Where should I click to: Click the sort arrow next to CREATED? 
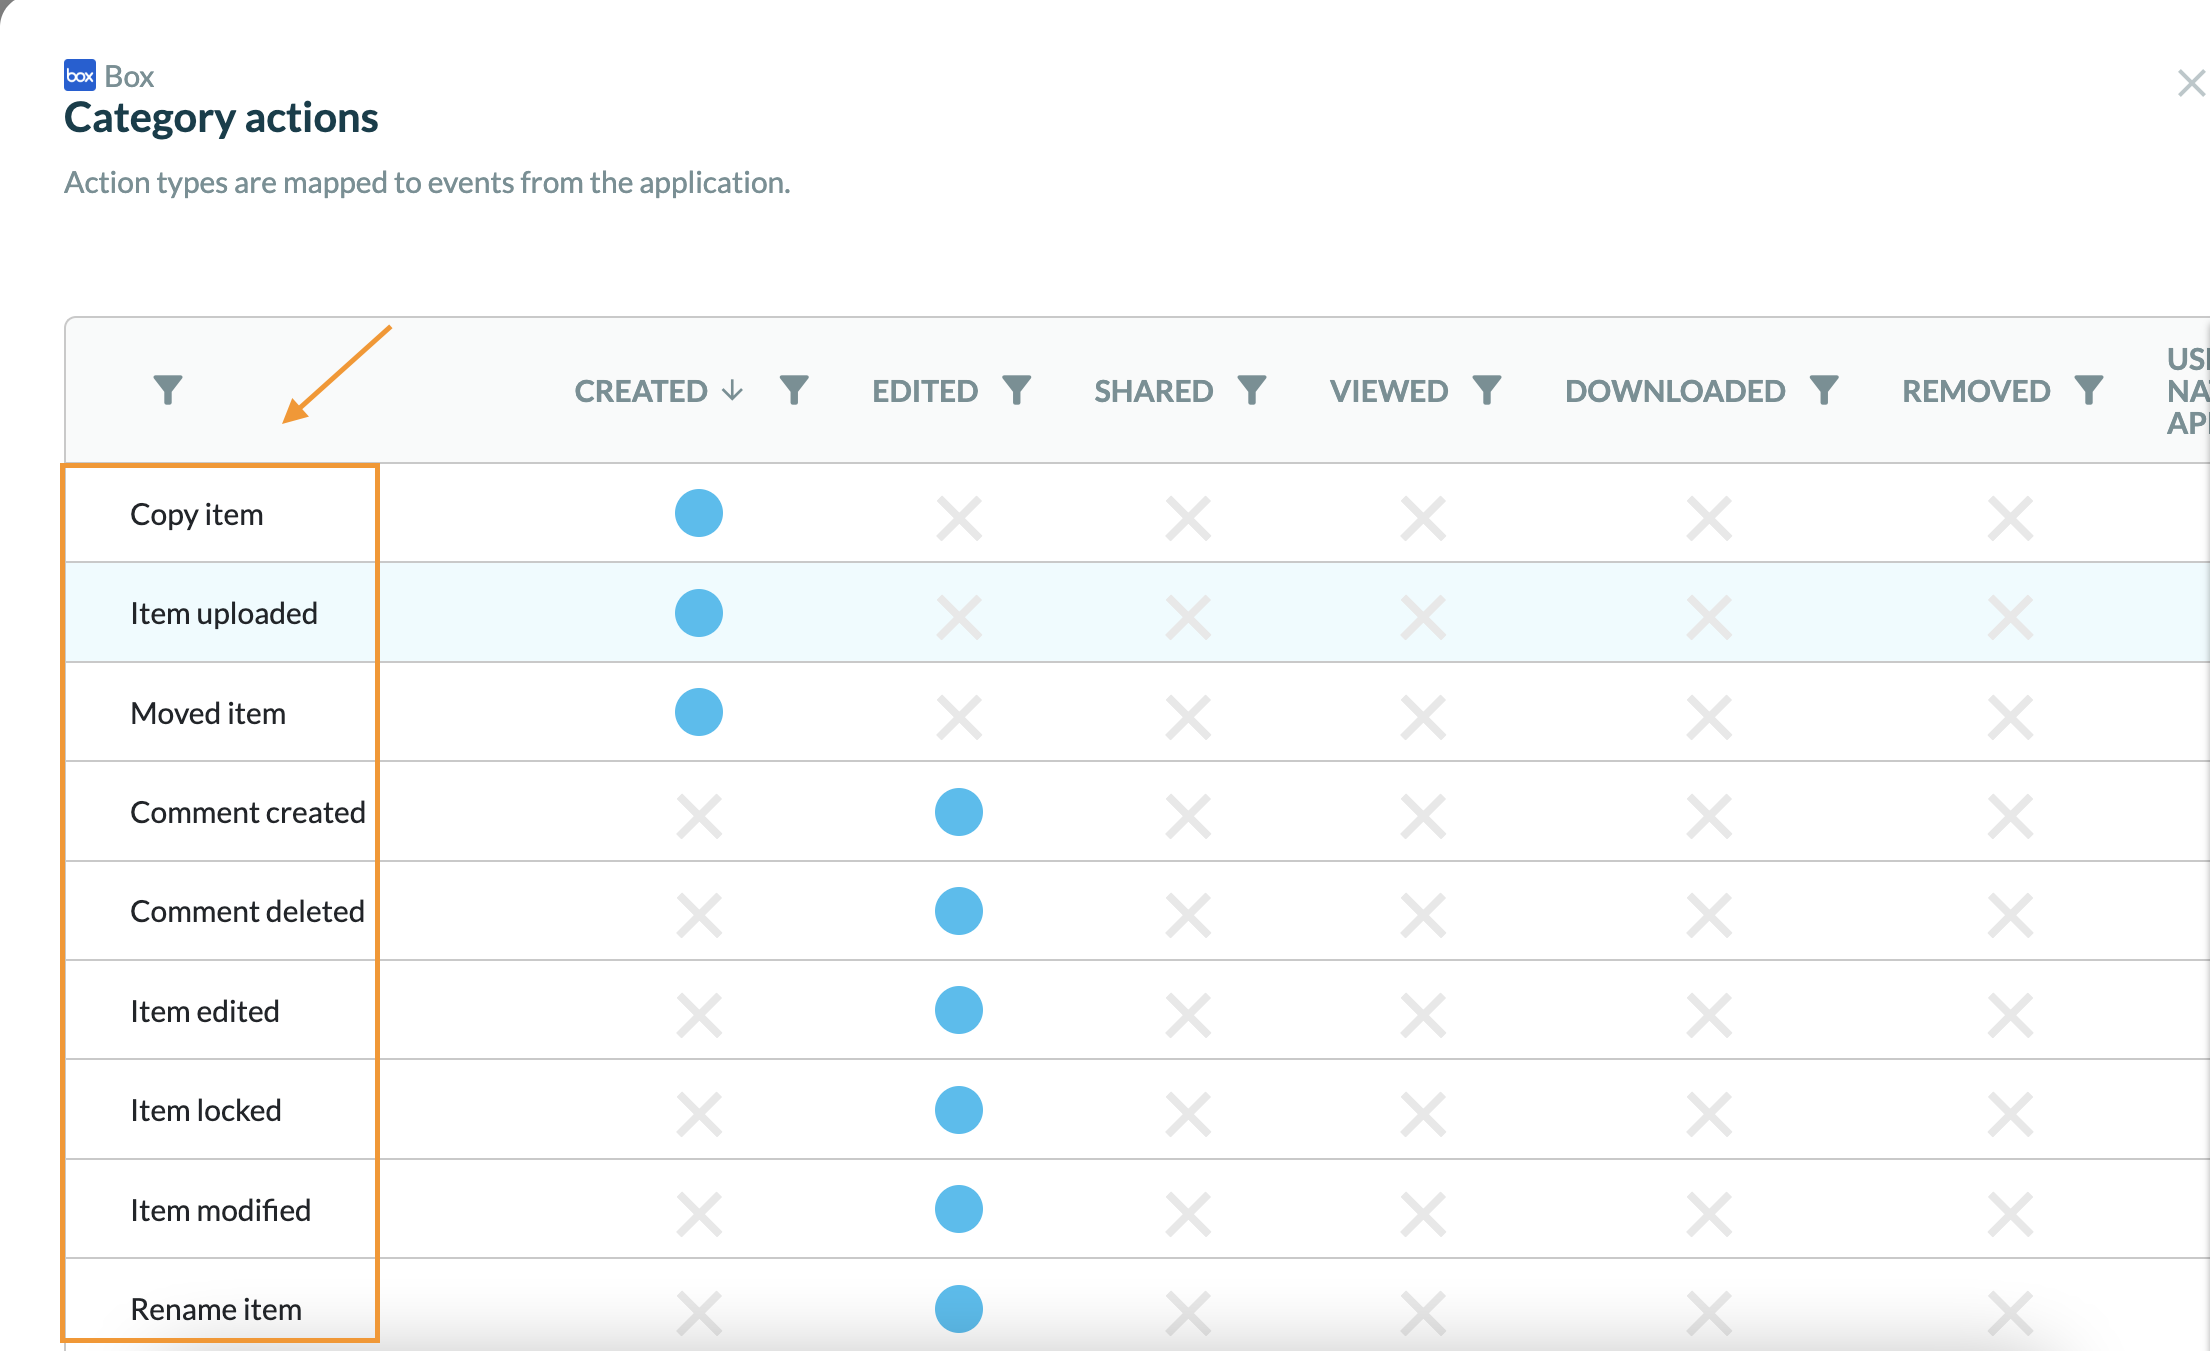(733, 390)
